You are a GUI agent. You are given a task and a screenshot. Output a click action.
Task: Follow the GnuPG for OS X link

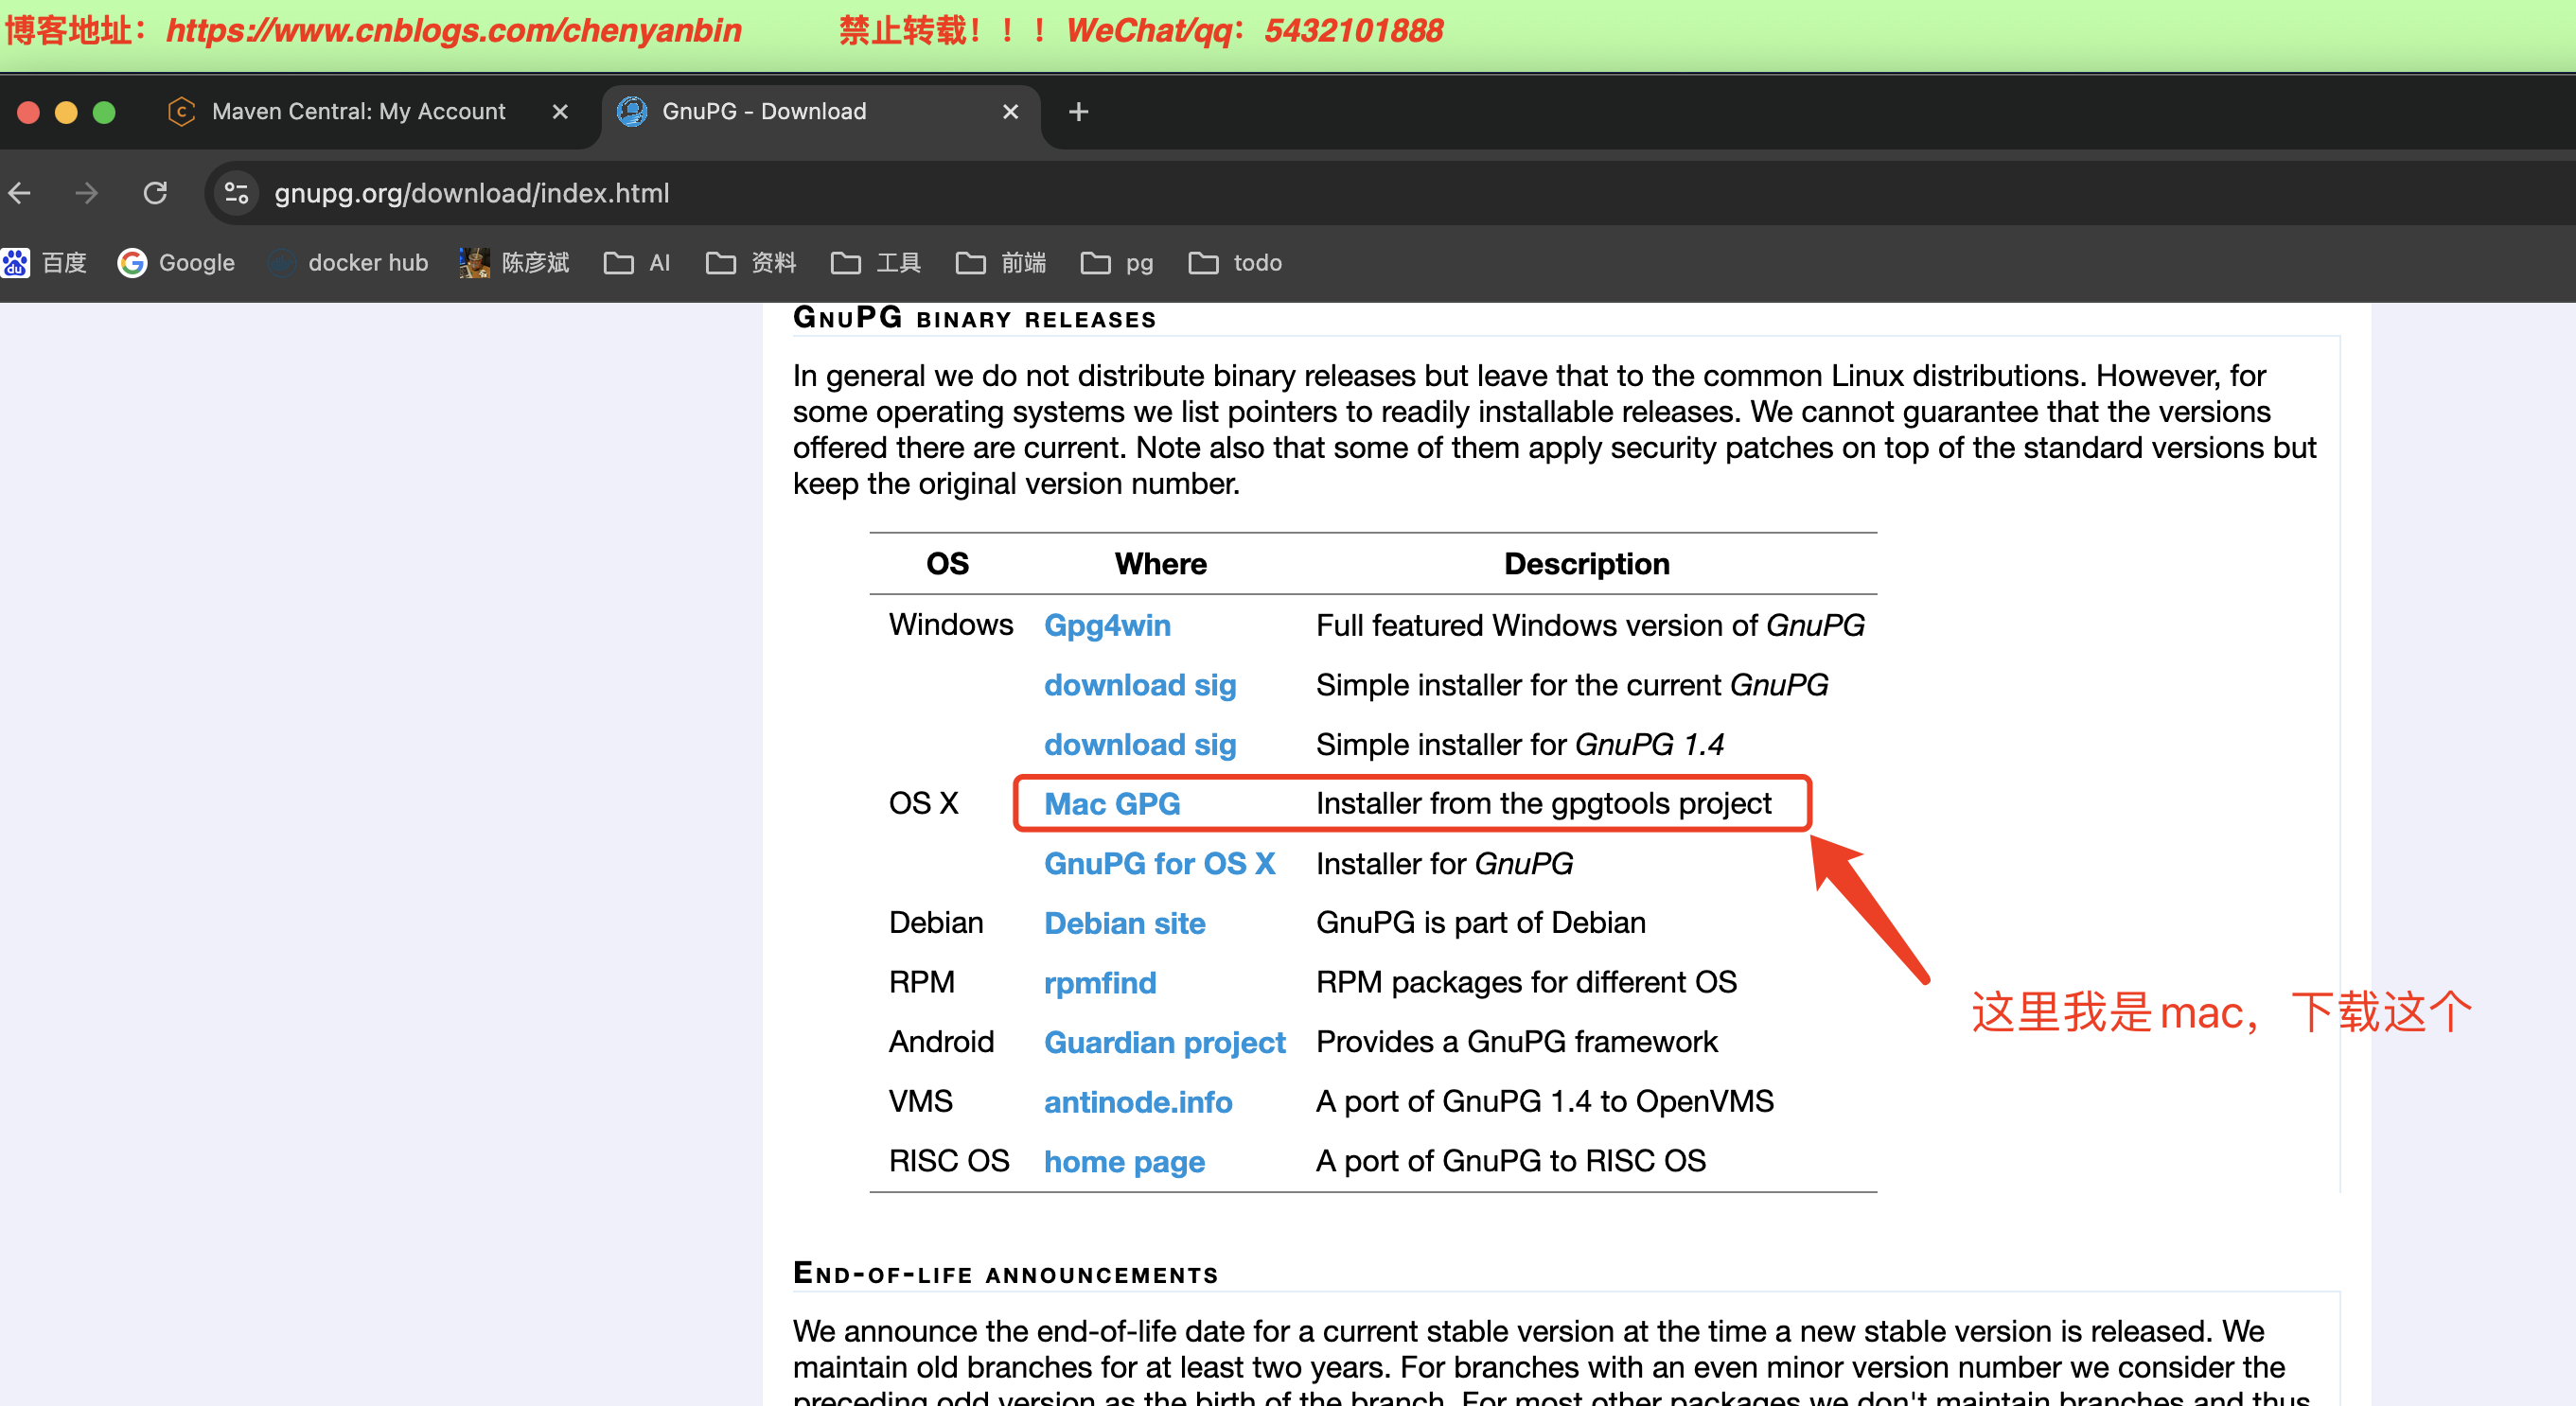(x=1159, y=864)
